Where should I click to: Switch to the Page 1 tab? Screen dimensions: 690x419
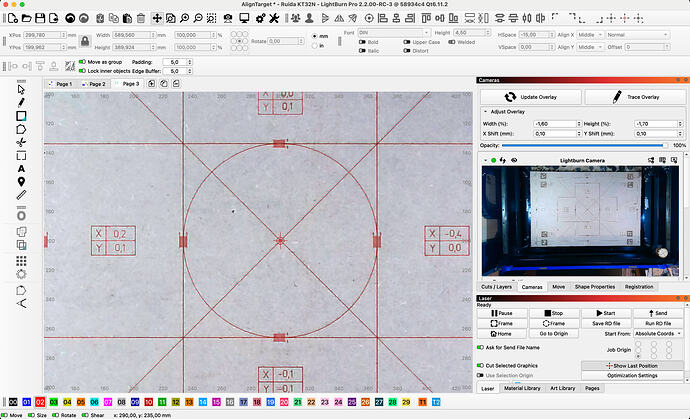60,84
